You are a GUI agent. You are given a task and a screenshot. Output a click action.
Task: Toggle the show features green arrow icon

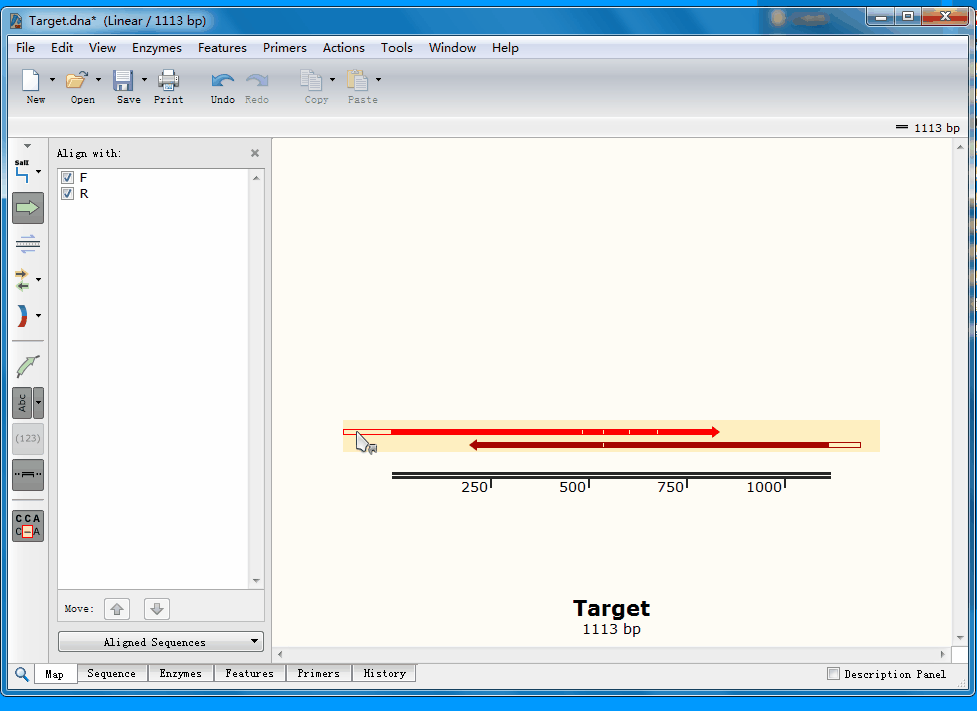click(28, 208)
